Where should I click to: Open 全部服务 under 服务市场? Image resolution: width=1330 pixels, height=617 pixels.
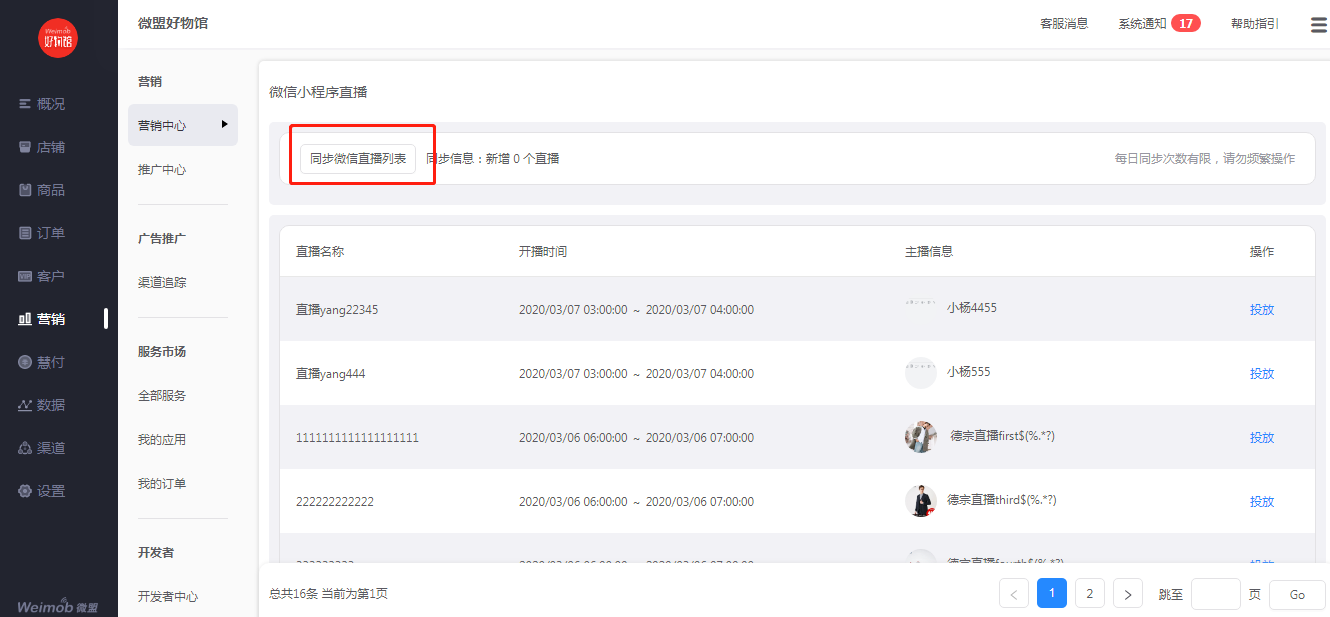(x=162, y=396)
